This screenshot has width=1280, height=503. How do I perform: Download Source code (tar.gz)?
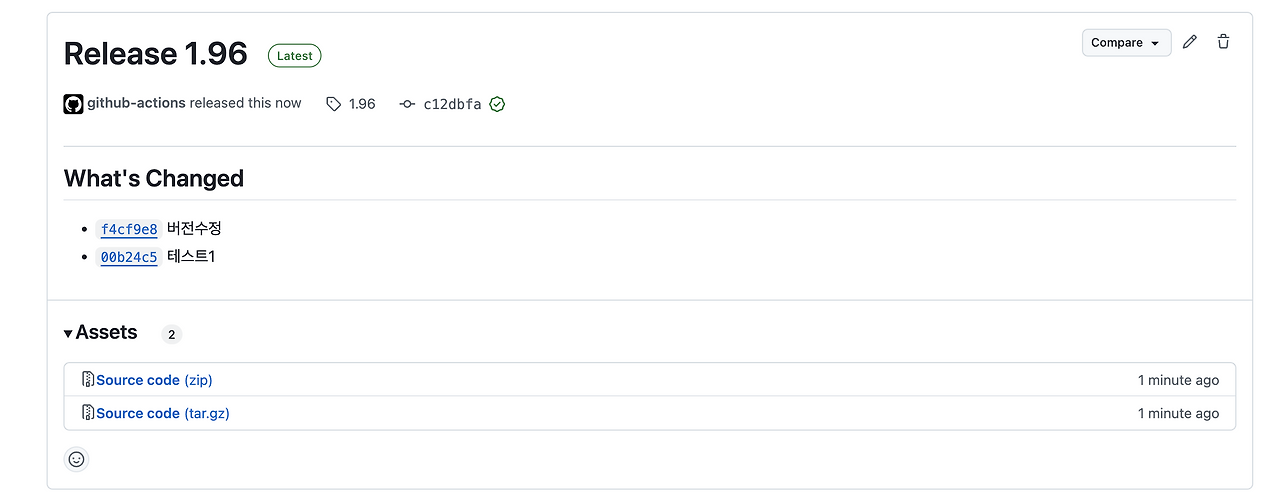pos(163,413)
